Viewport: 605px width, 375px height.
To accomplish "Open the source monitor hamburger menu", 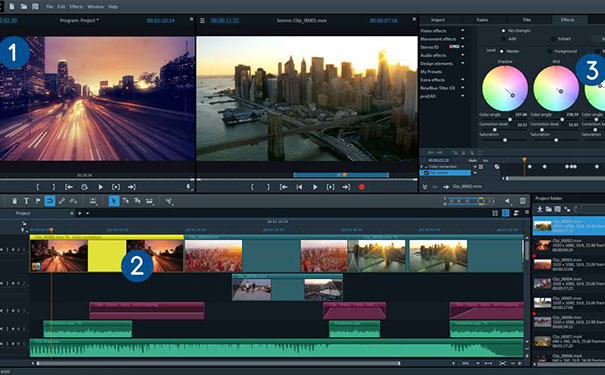I will pyautogui.click(x=202, y=20).
